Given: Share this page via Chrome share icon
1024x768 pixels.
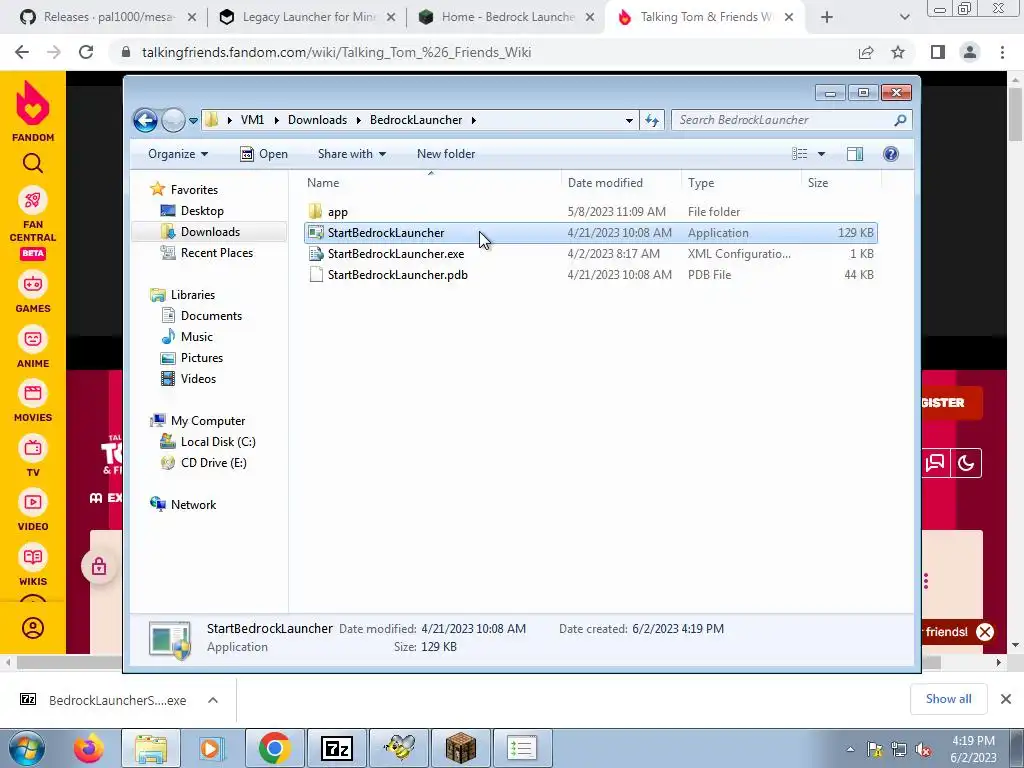Looking at the screenshot, I should tap(866, 52).
